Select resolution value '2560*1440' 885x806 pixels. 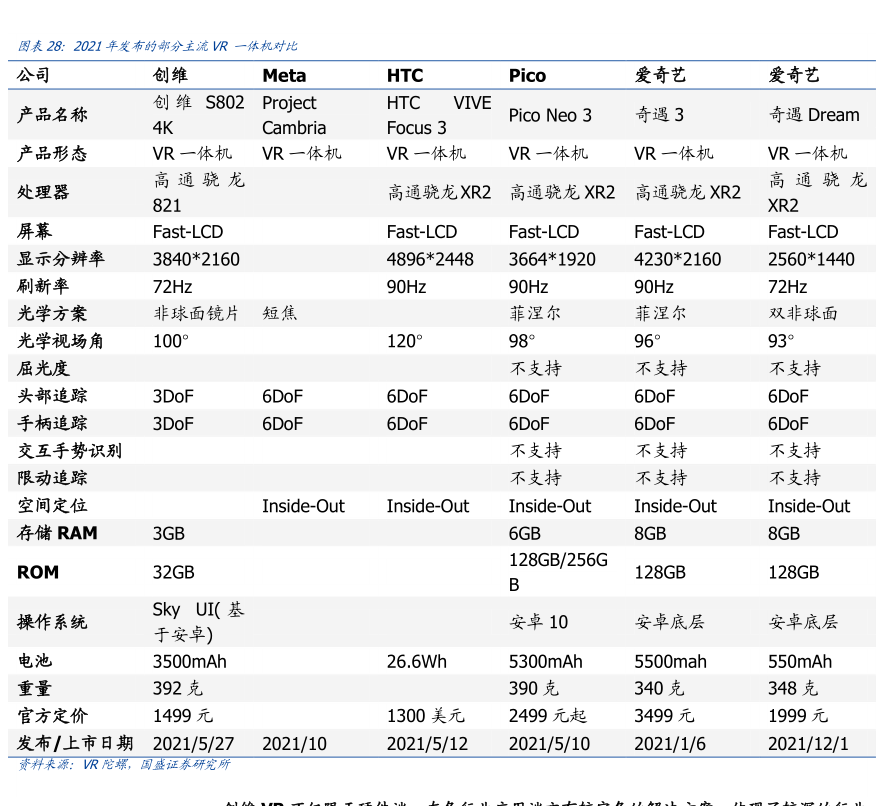coord(812,260)
